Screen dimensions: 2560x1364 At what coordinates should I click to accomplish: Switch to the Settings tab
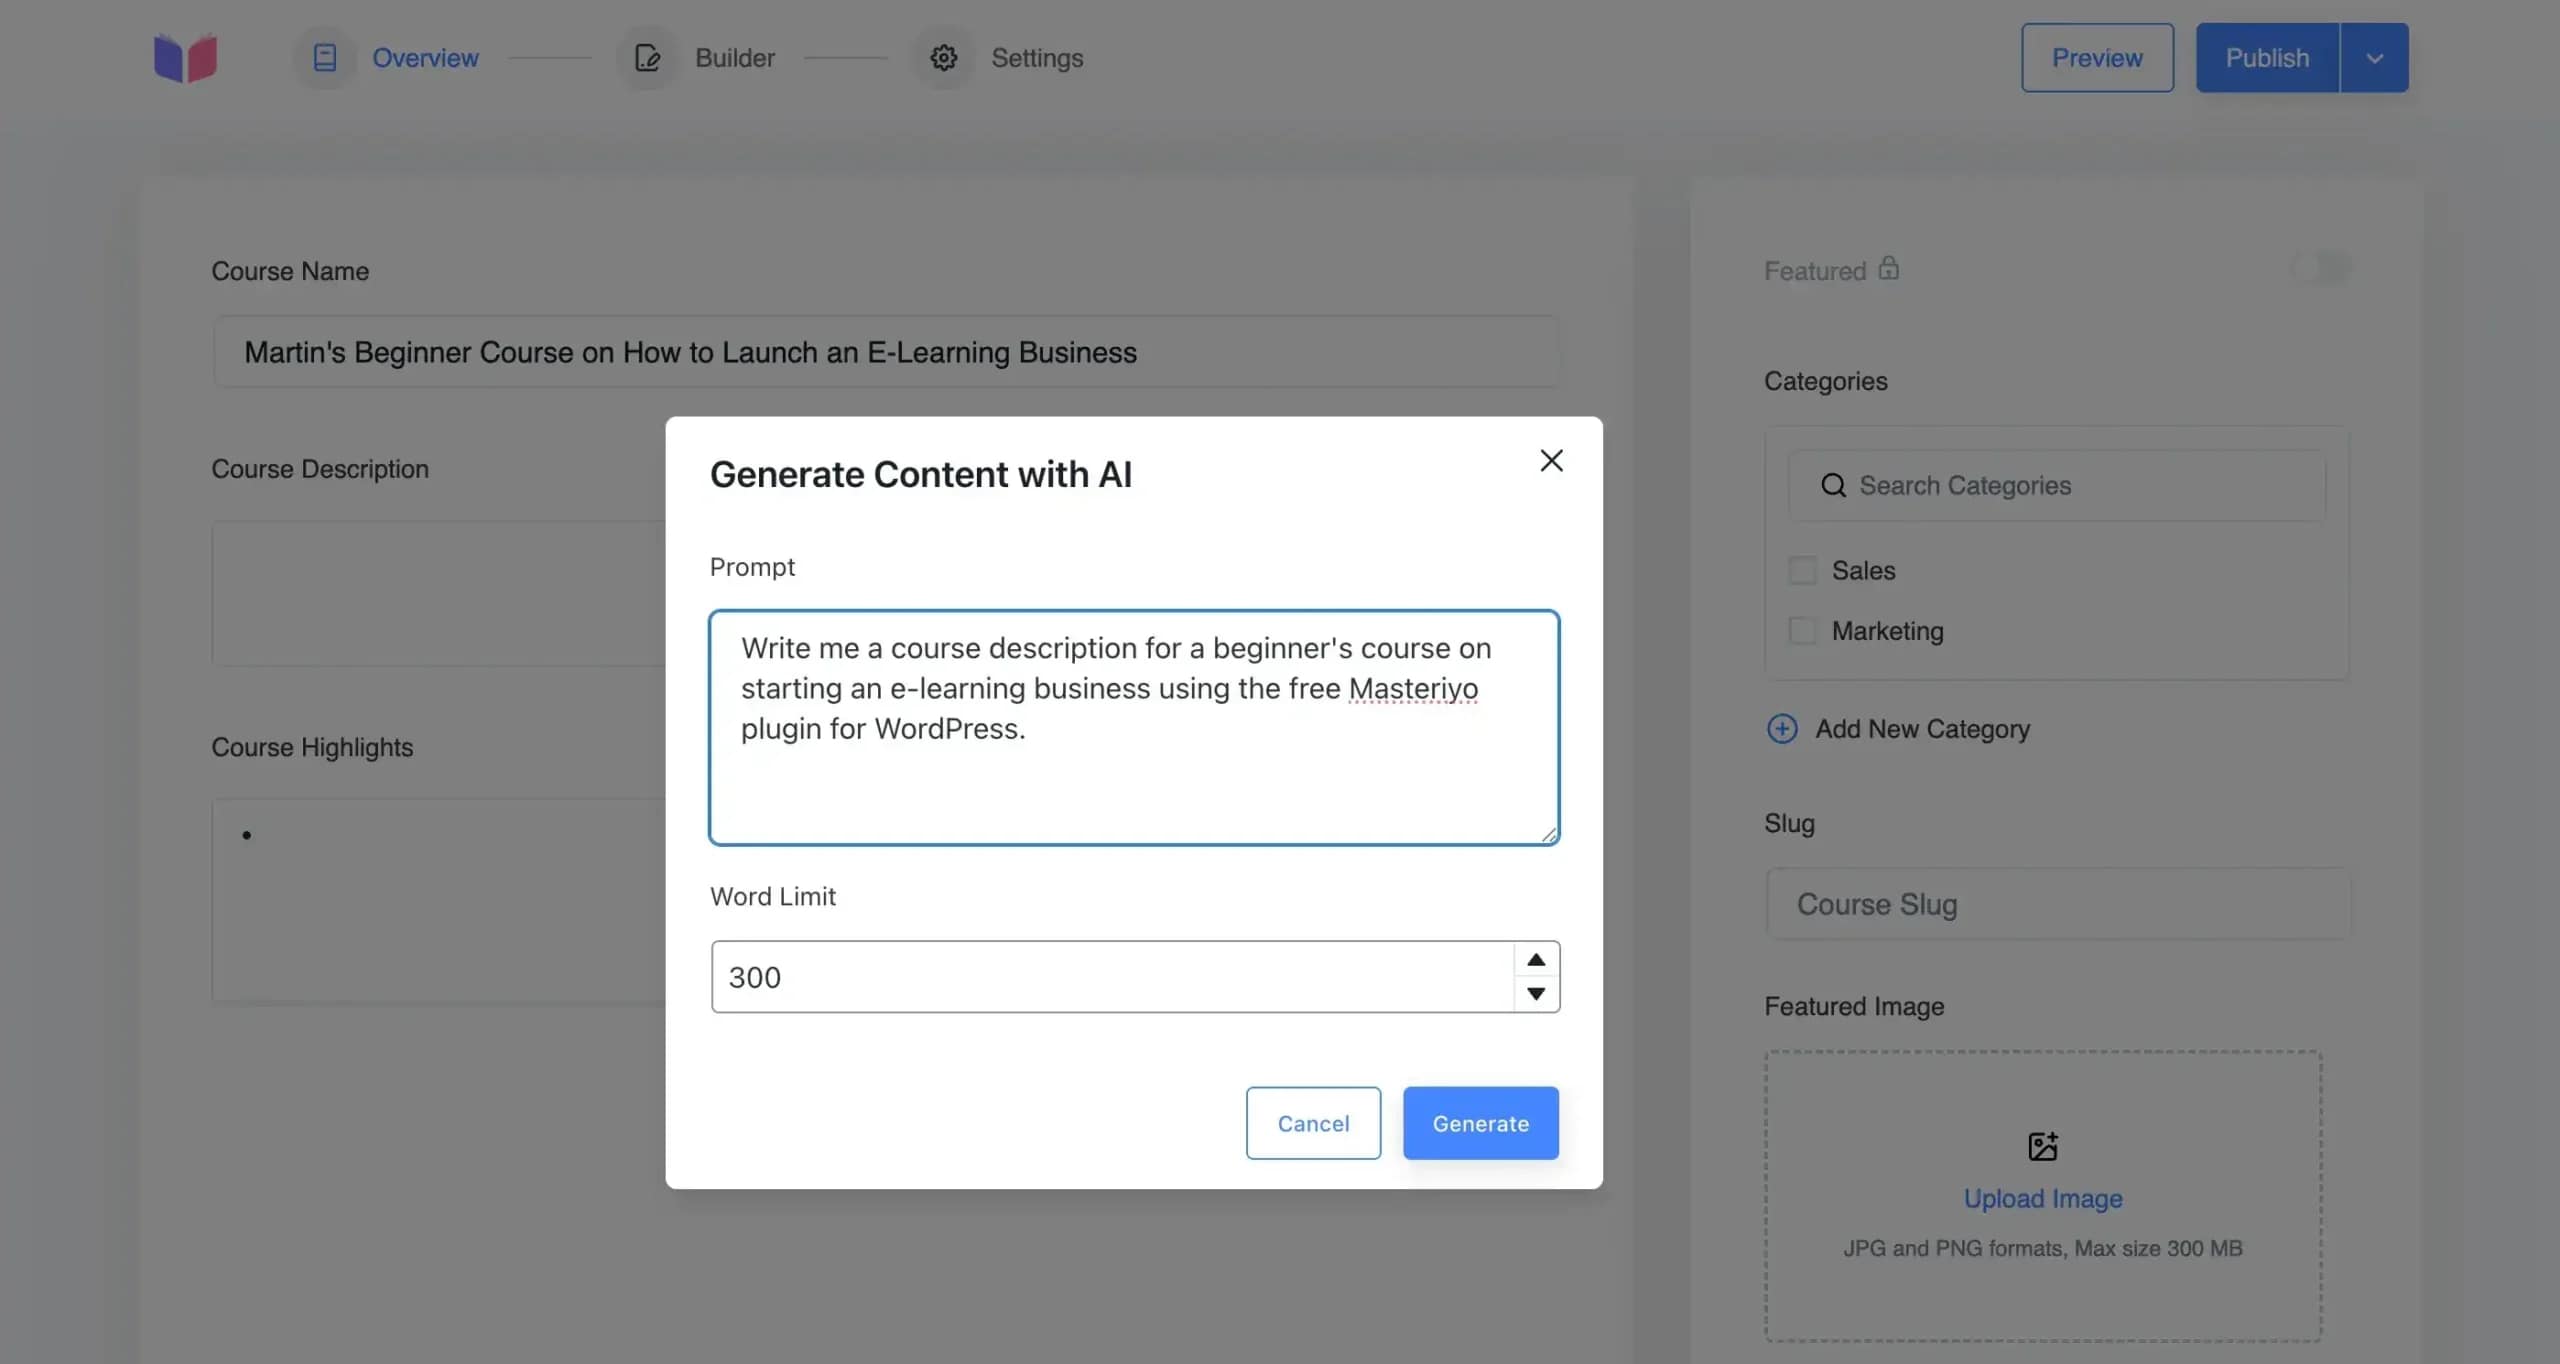tap(1037, 58)
